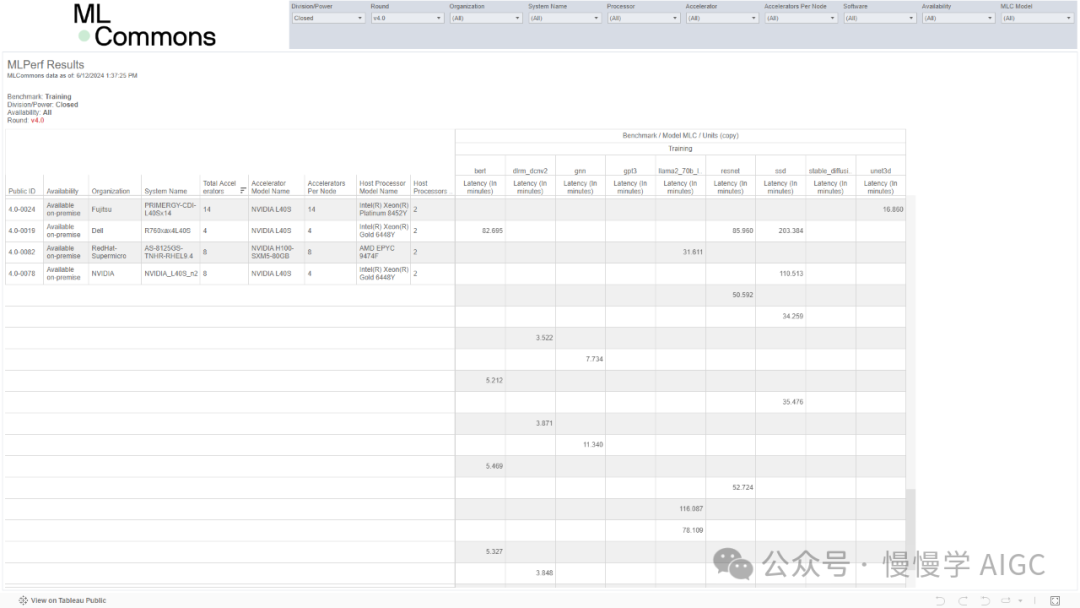Viewport: 1080px width, 608px height.
Task: Select row with Public ID 4.0-0024
Action: point(21,209)
